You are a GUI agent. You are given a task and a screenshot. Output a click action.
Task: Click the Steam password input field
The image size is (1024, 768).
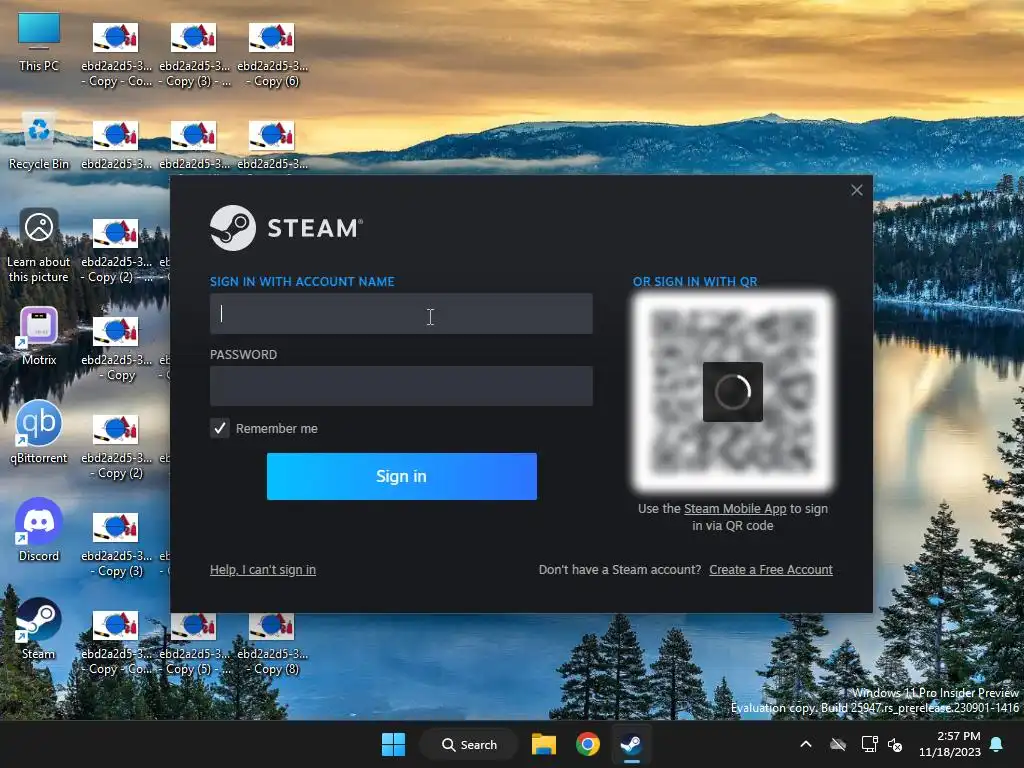(401, 386)
